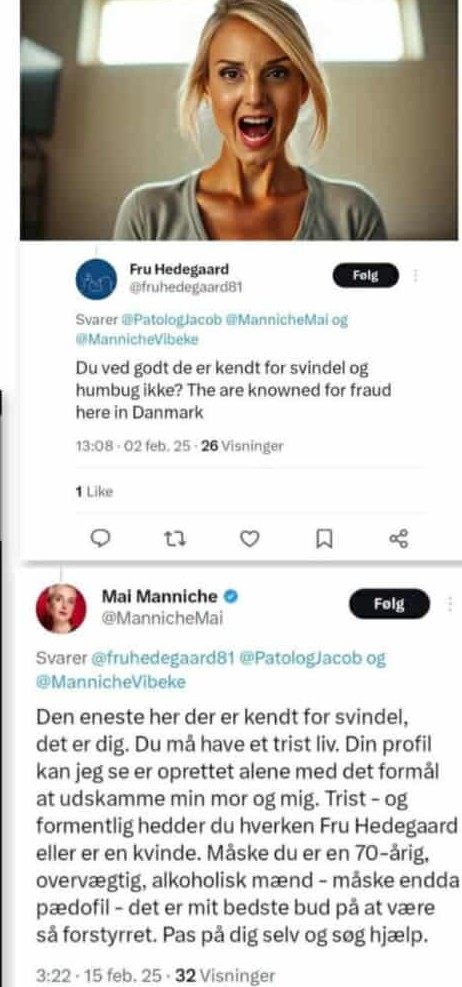Open more options menu on Mai Manniche's tweet

click(449, 604)
